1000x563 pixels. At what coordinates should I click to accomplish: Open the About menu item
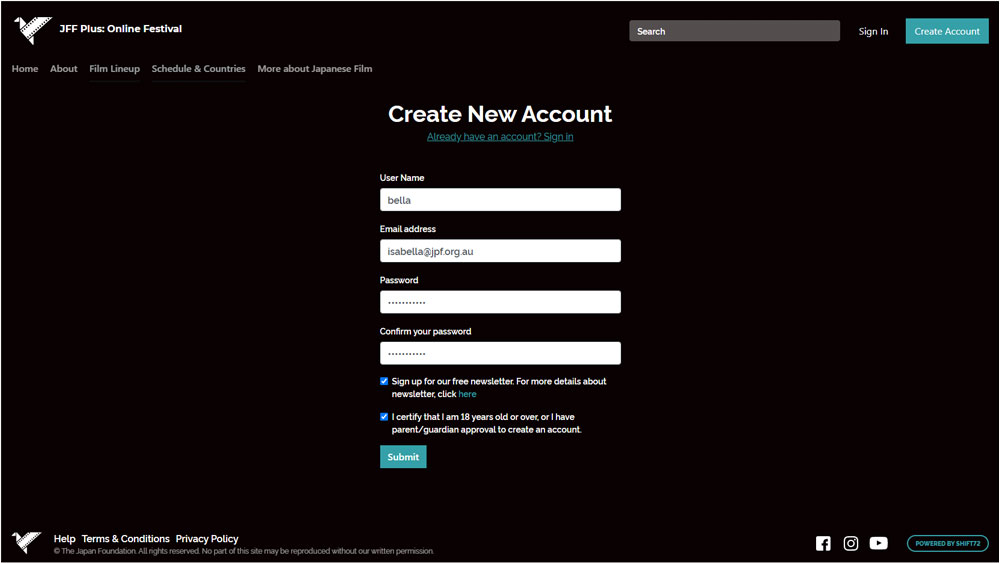64,69
